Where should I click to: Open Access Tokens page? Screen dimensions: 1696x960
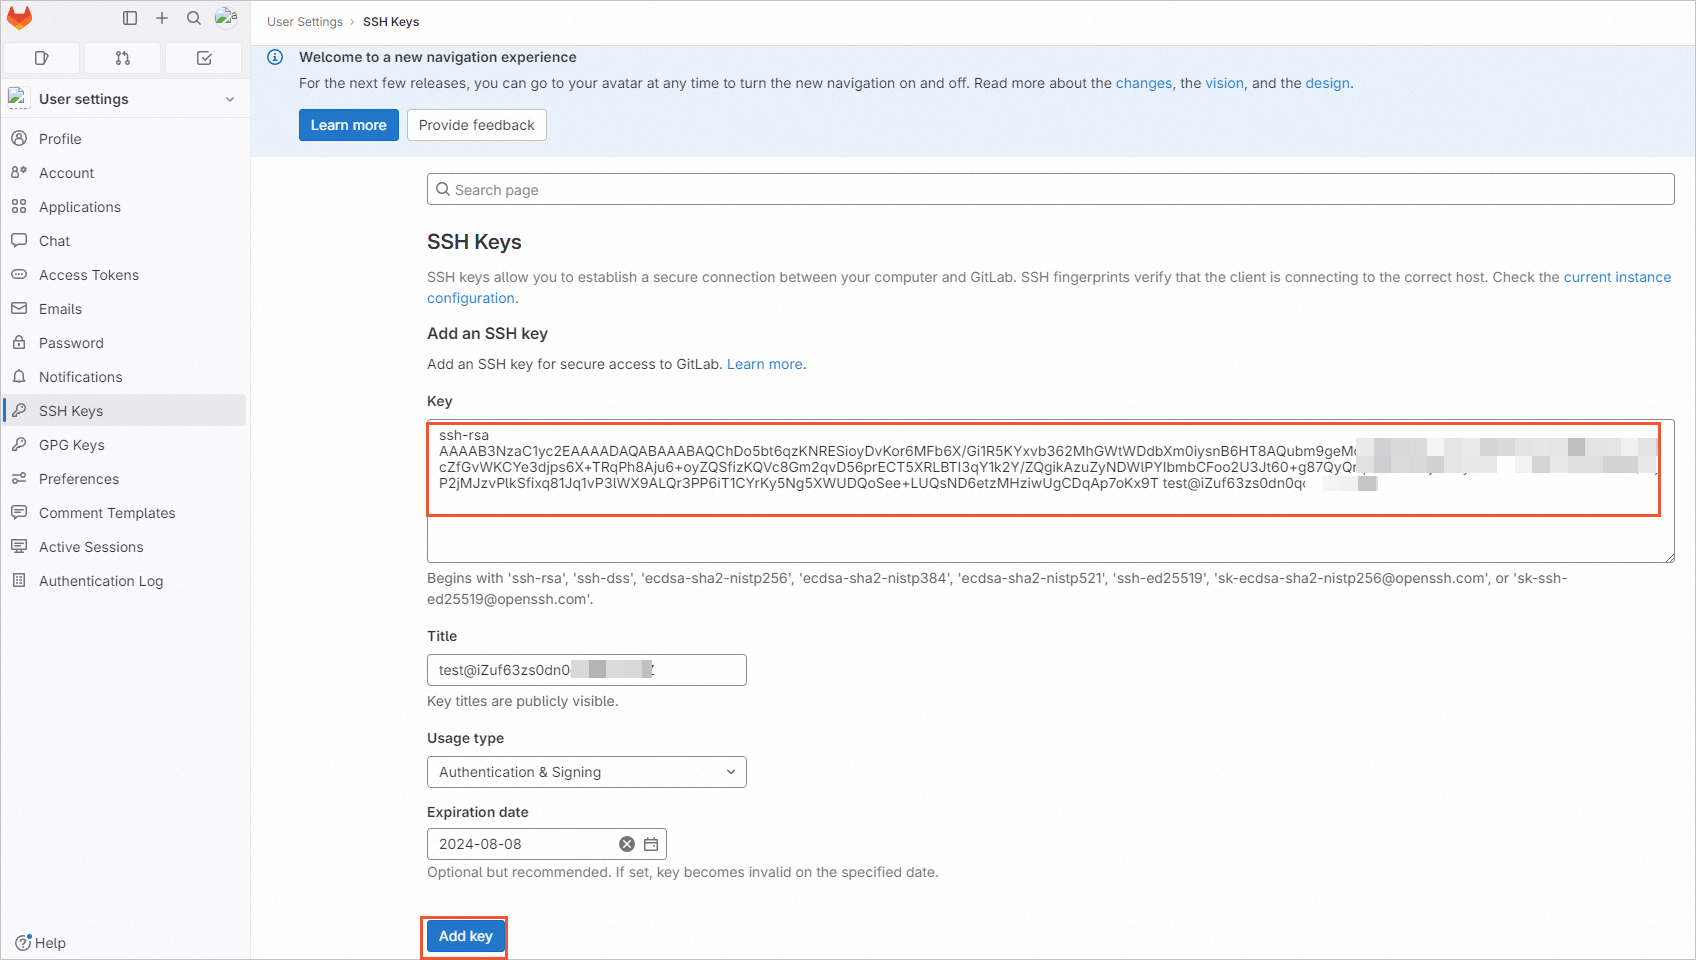click(x=125, y=274)
